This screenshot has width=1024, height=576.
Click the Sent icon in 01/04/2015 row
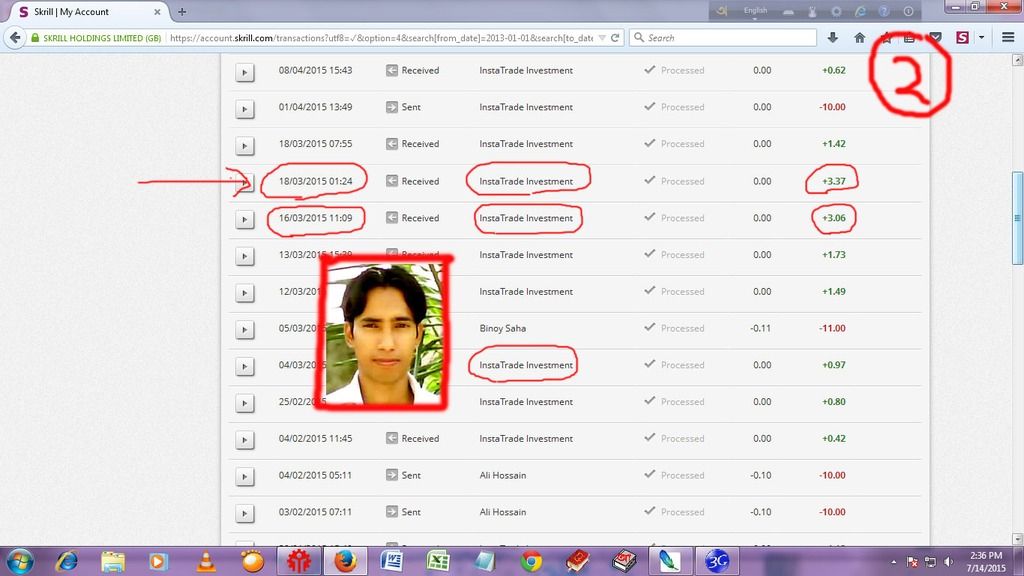tap(392, 107)
